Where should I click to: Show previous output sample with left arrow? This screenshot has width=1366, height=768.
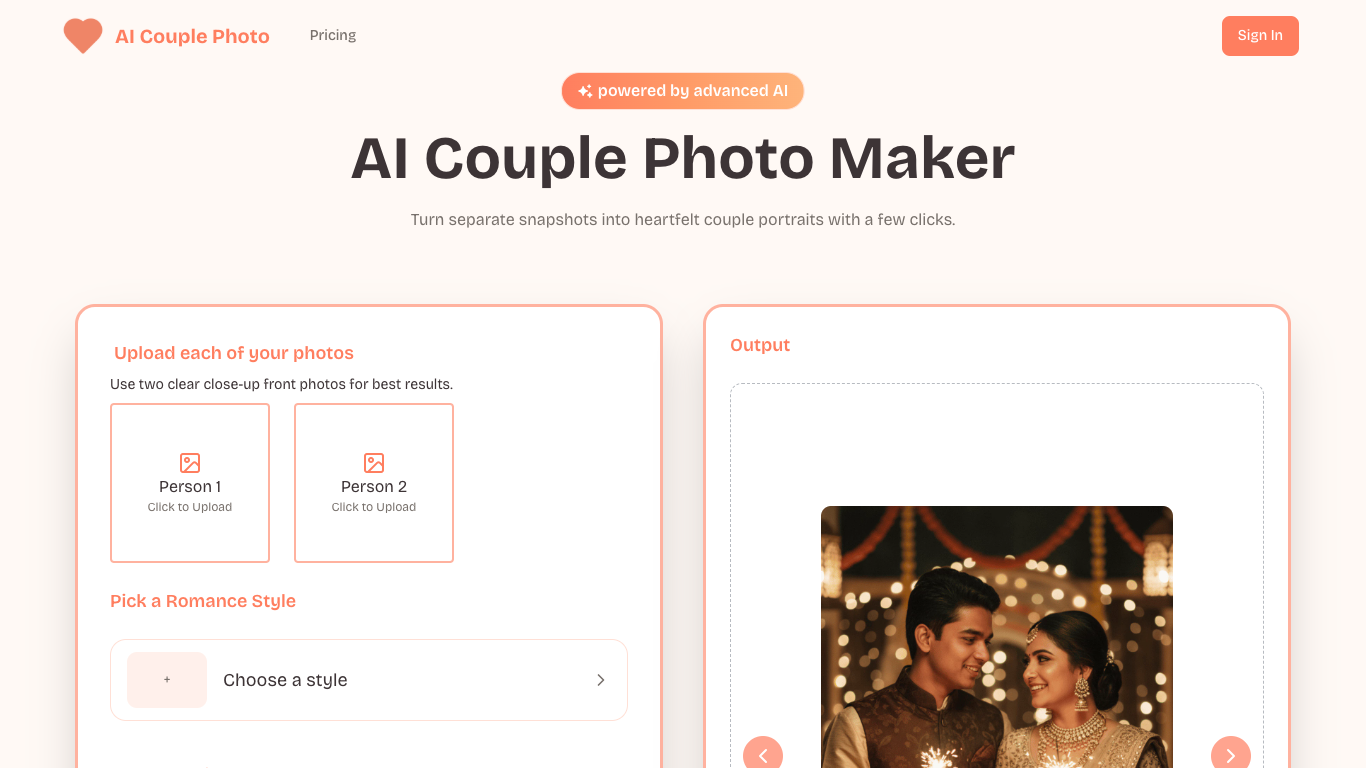[x=763, y=756]
